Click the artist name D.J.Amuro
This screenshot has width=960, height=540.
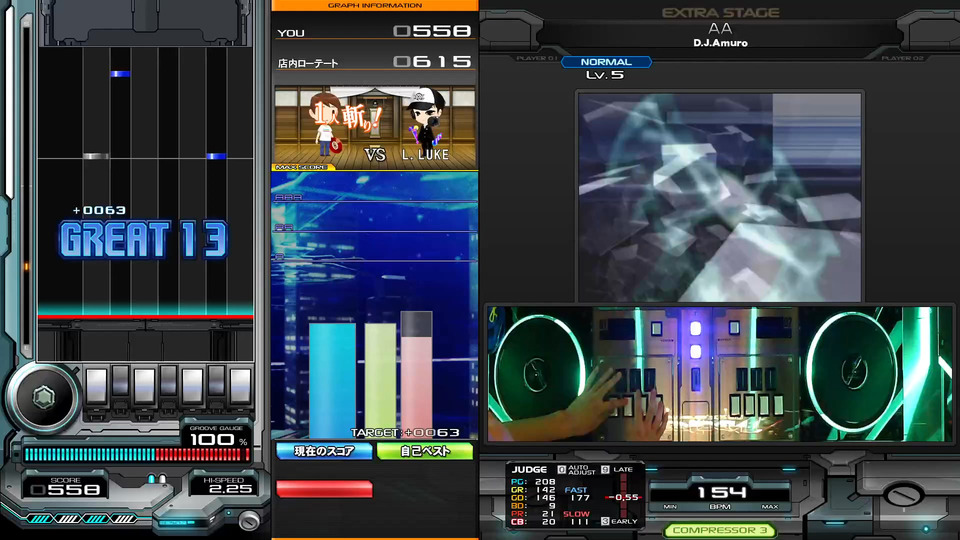[720, 43]
